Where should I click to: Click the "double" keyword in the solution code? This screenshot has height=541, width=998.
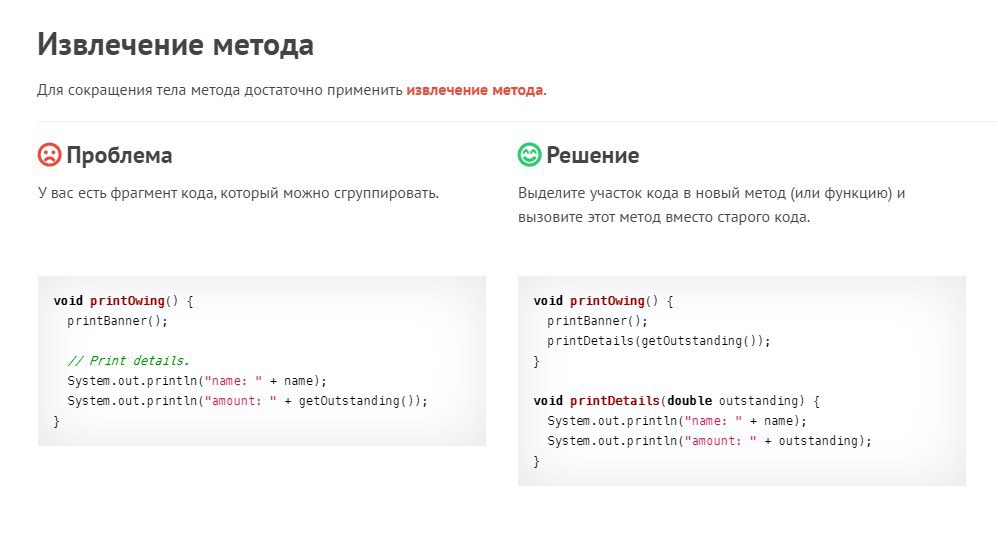point(690,401)
